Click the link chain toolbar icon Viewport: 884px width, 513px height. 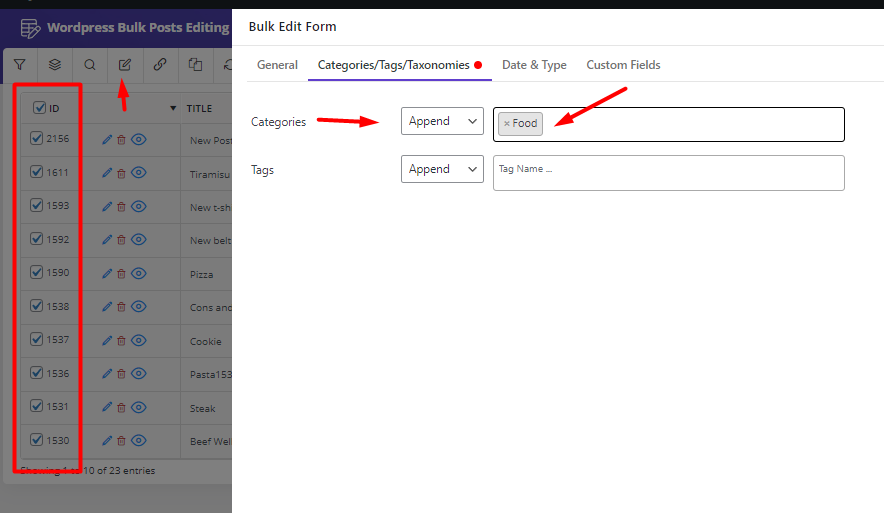click(160, 65)
